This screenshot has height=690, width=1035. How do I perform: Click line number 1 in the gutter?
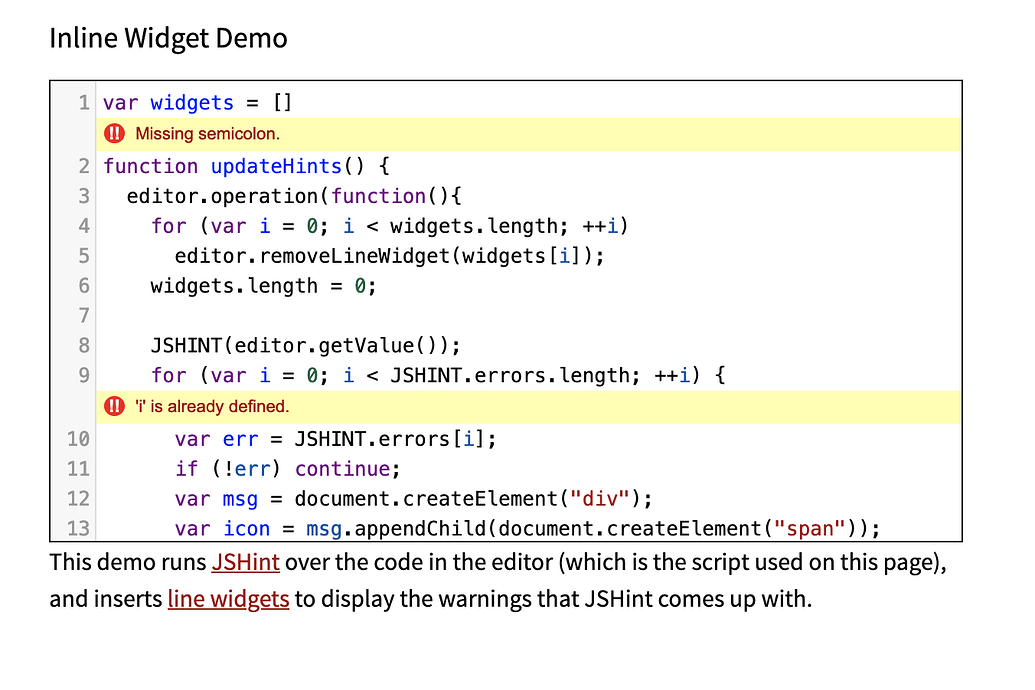point(84,102)
